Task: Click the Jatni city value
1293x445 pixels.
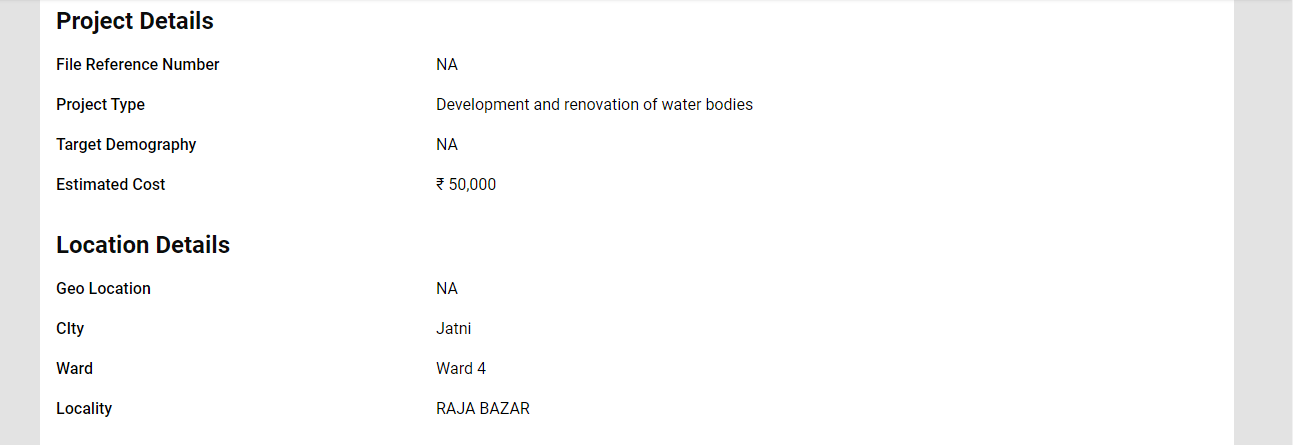Action: pyautogui.click(x=453, y=329)
